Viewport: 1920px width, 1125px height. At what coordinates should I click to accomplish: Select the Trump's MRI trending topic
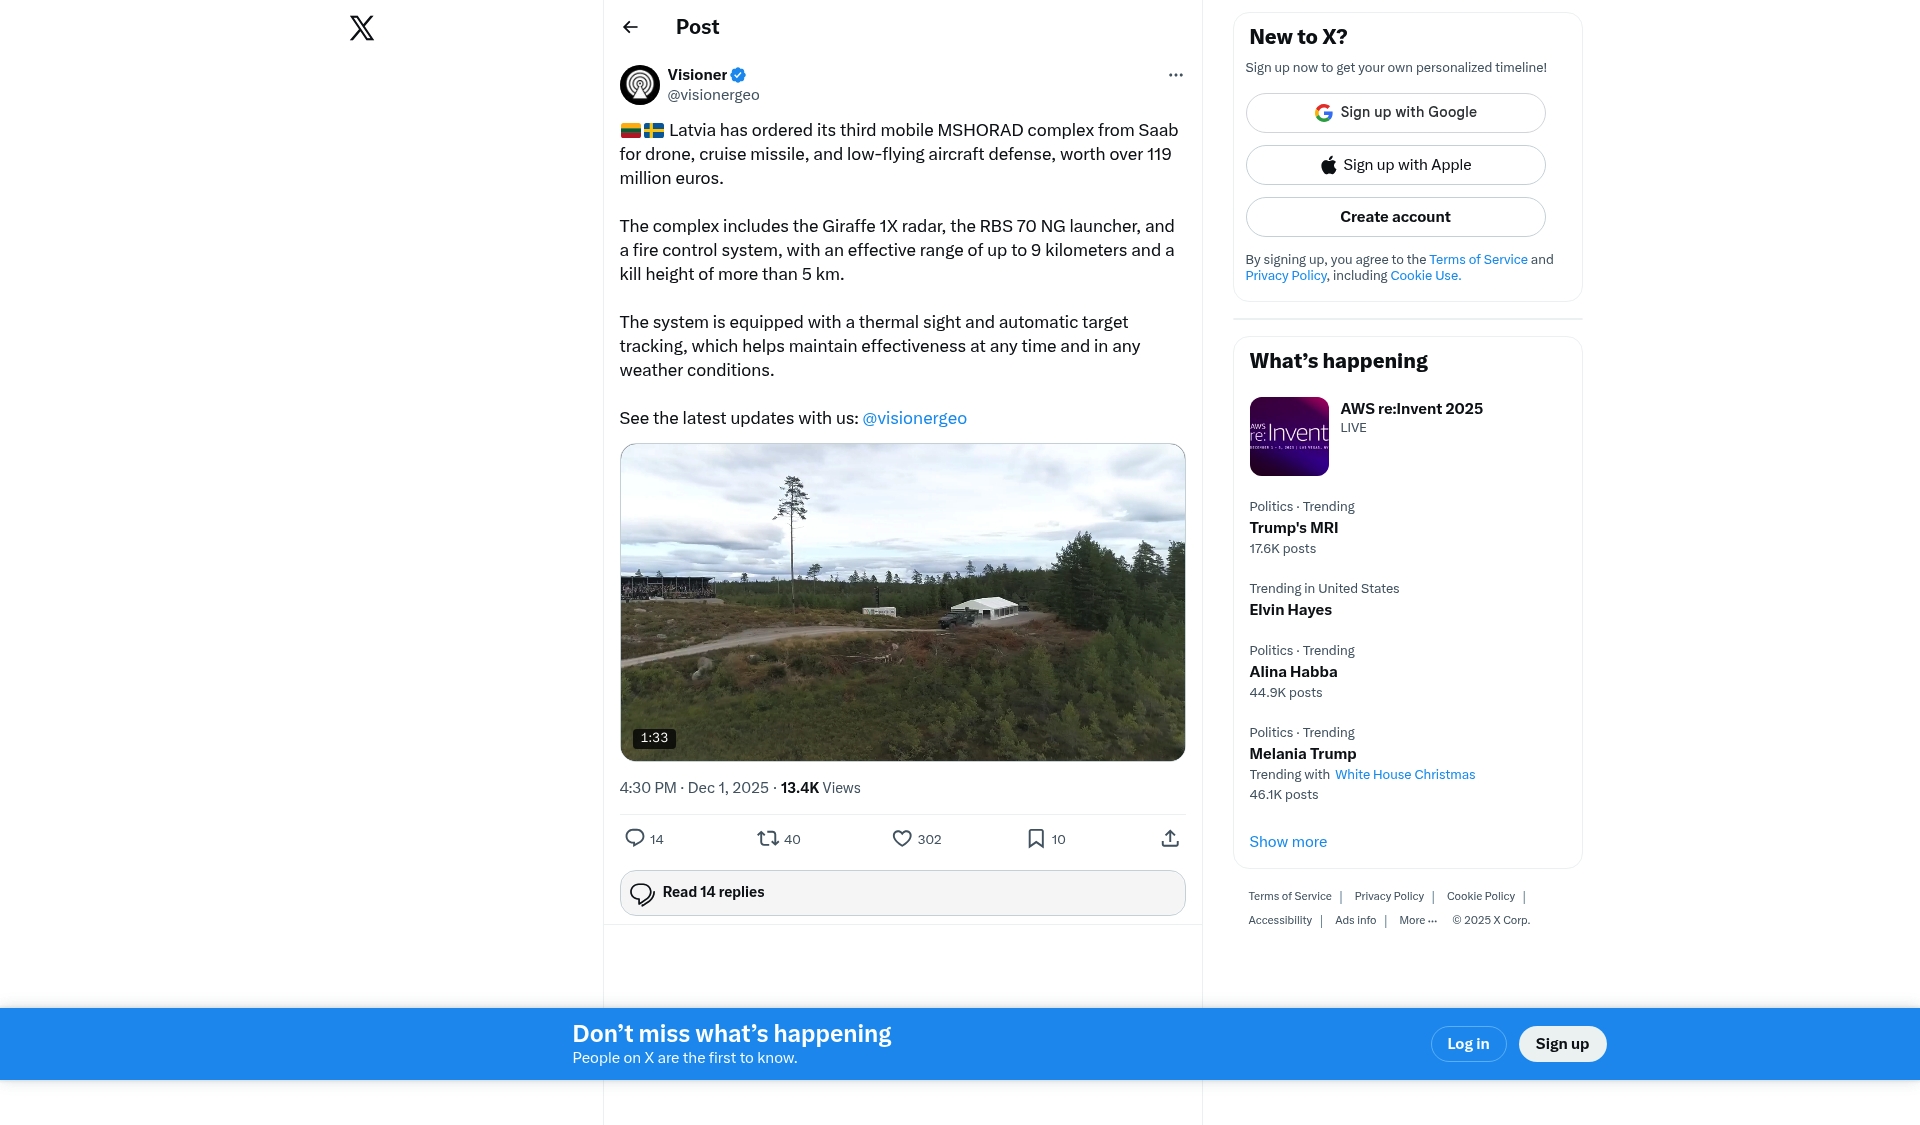pos(1293,528)
